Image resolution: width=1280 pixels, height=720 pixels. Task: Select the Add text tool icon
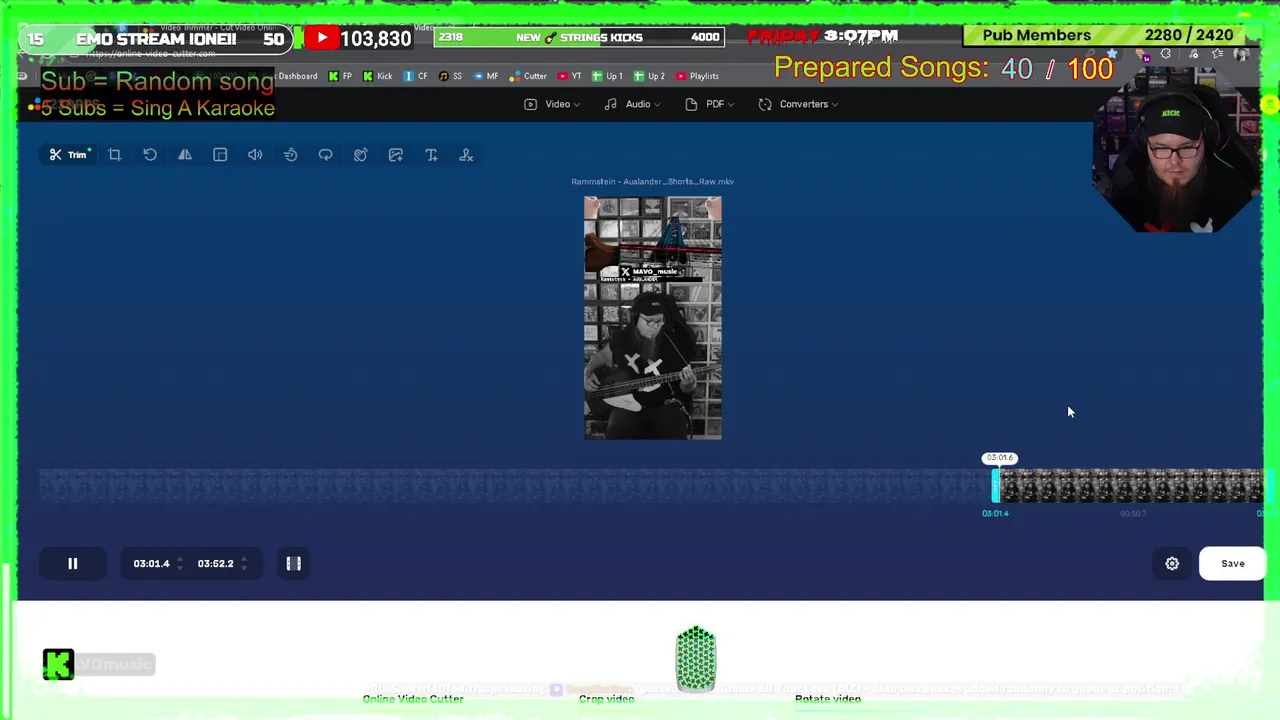(x=431, y=155)
